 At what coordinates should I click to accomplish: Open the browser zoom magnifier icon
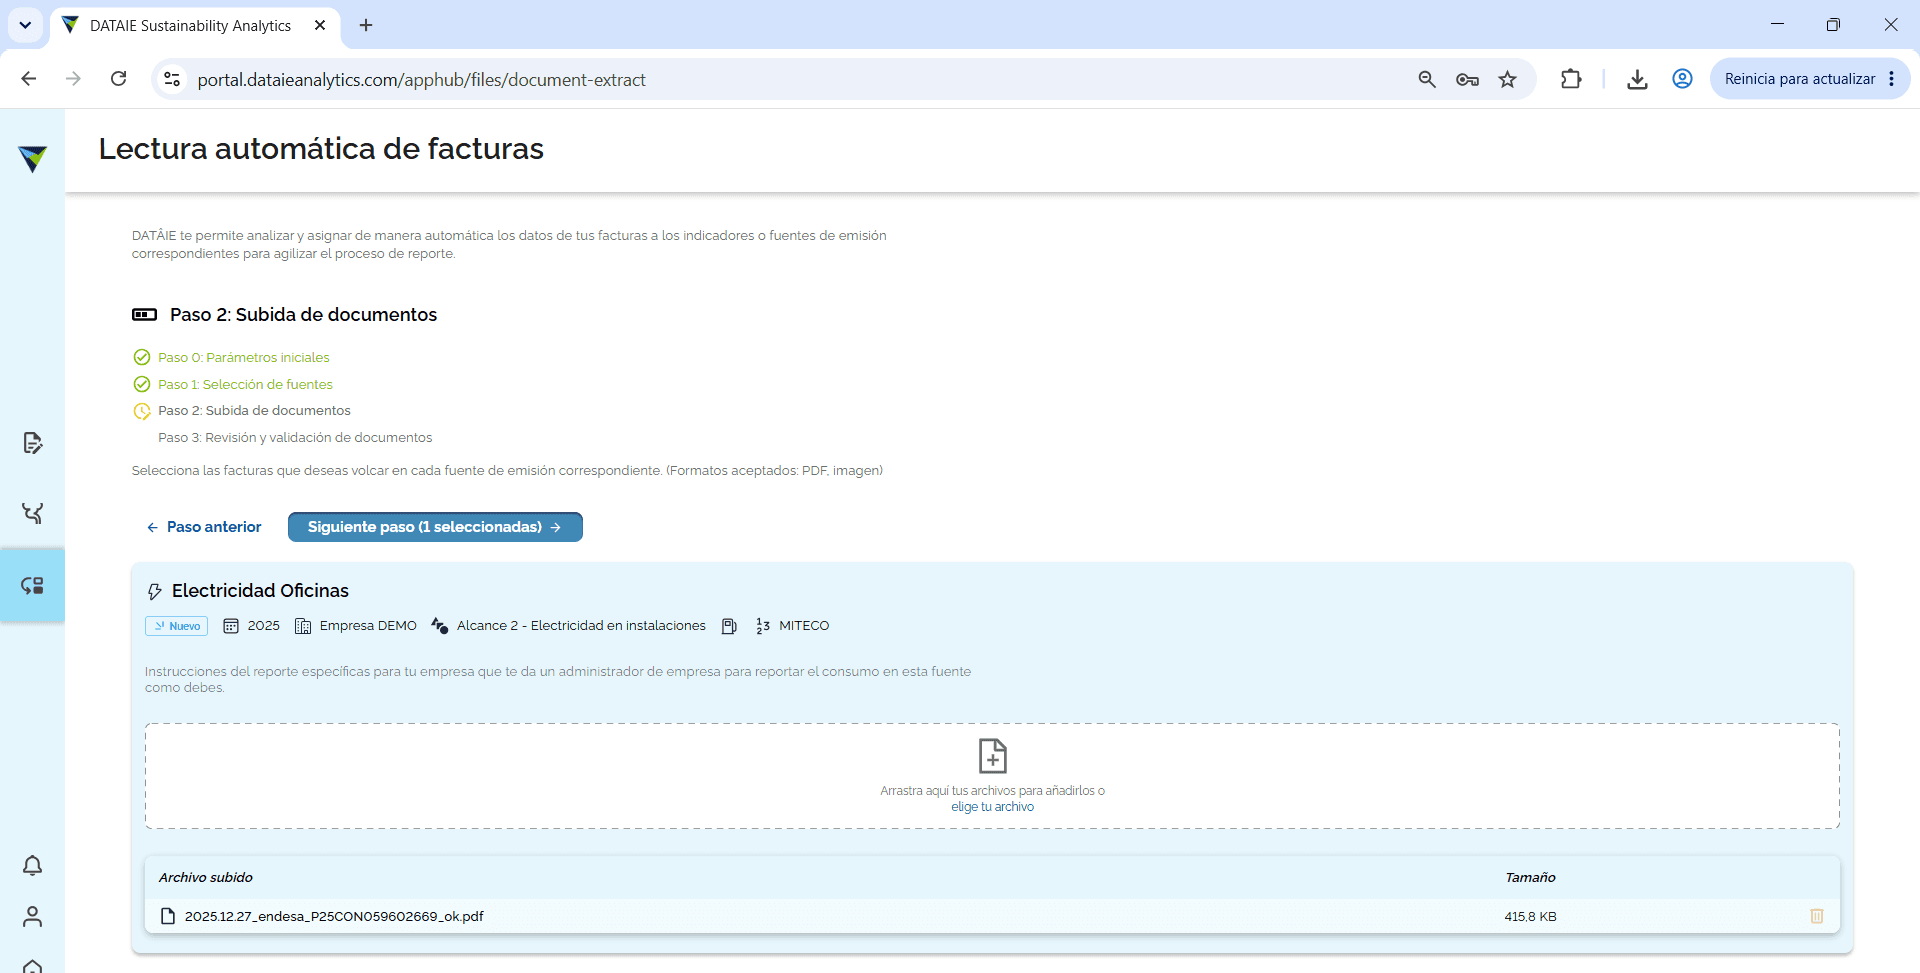pos(1427,79)
